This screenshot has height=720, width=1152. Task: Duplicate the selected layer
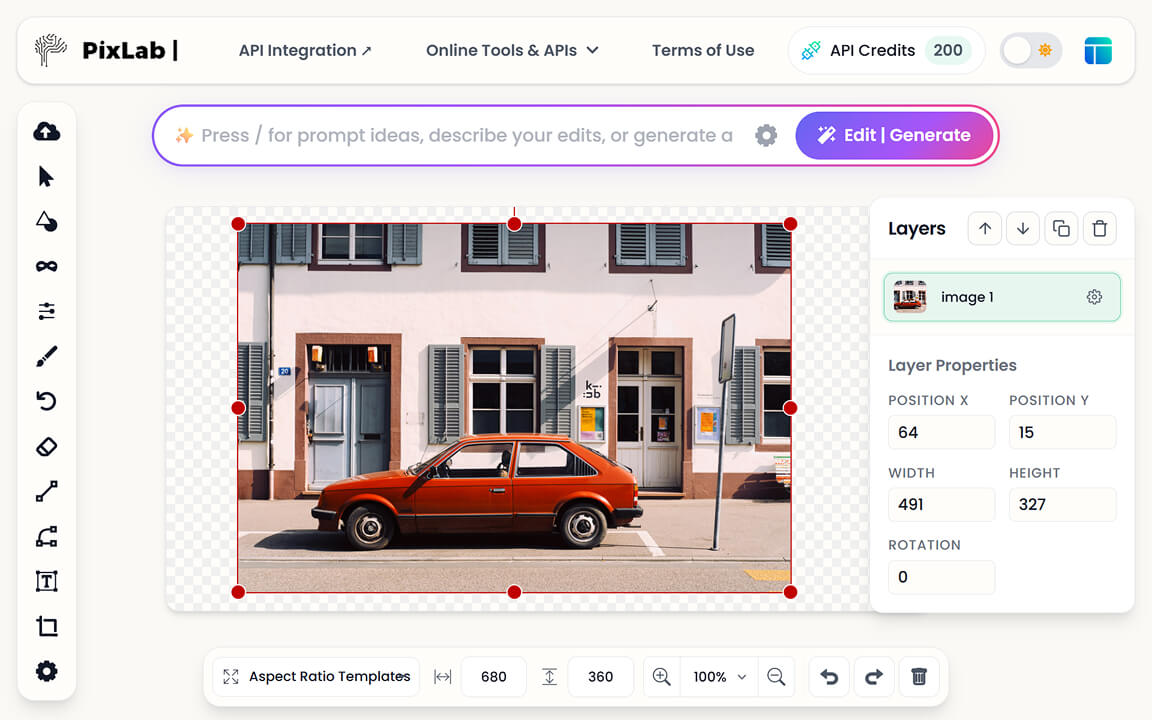click(1061, 228)
